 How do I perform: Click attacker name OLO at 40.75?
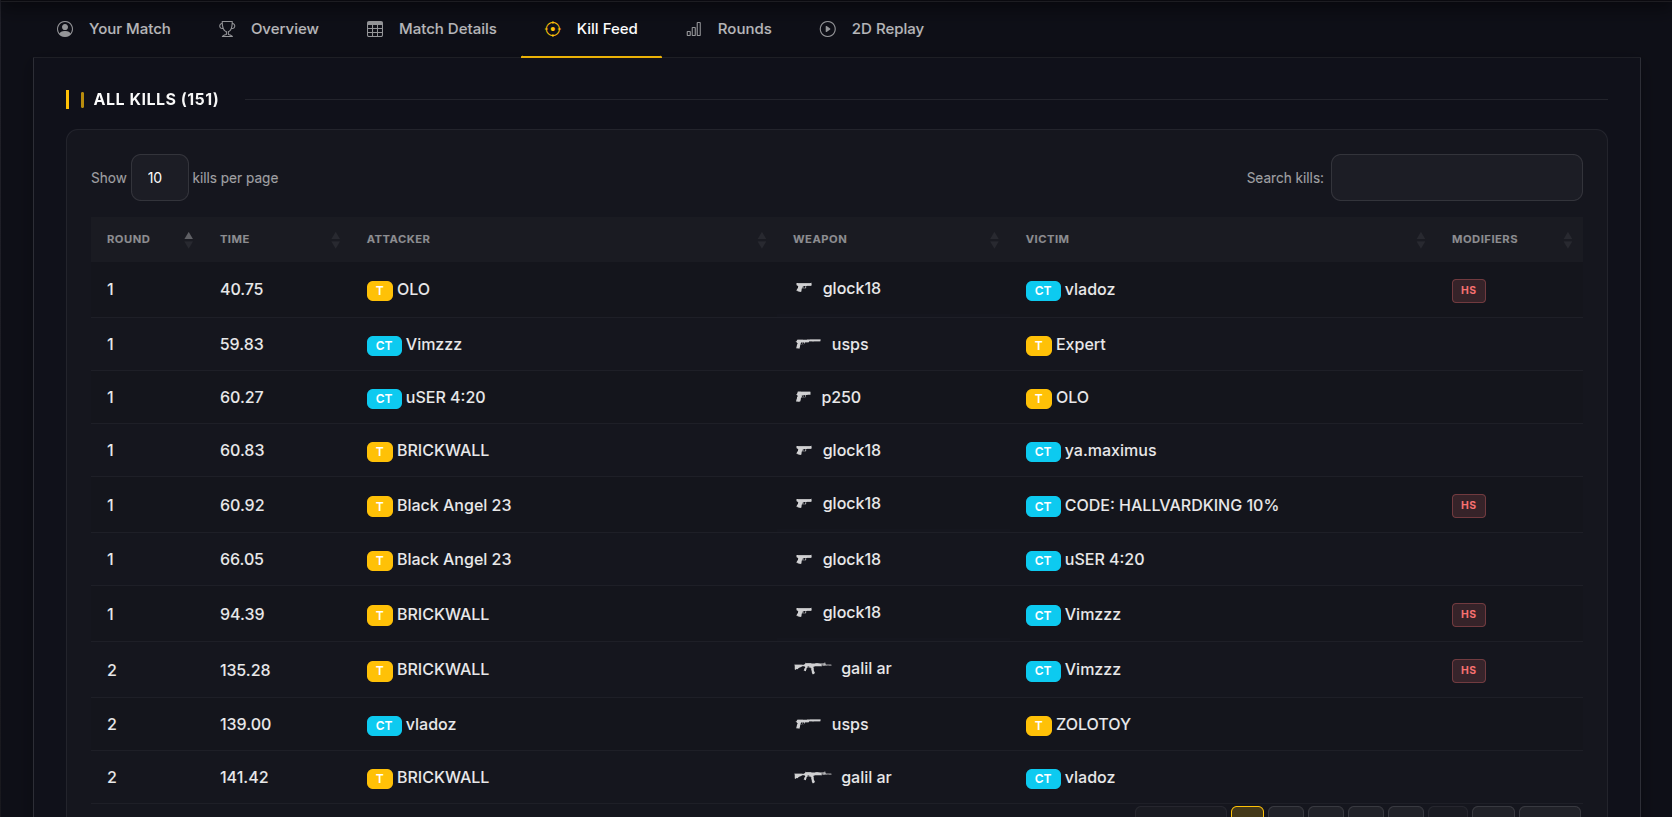[x=413, y=289]
